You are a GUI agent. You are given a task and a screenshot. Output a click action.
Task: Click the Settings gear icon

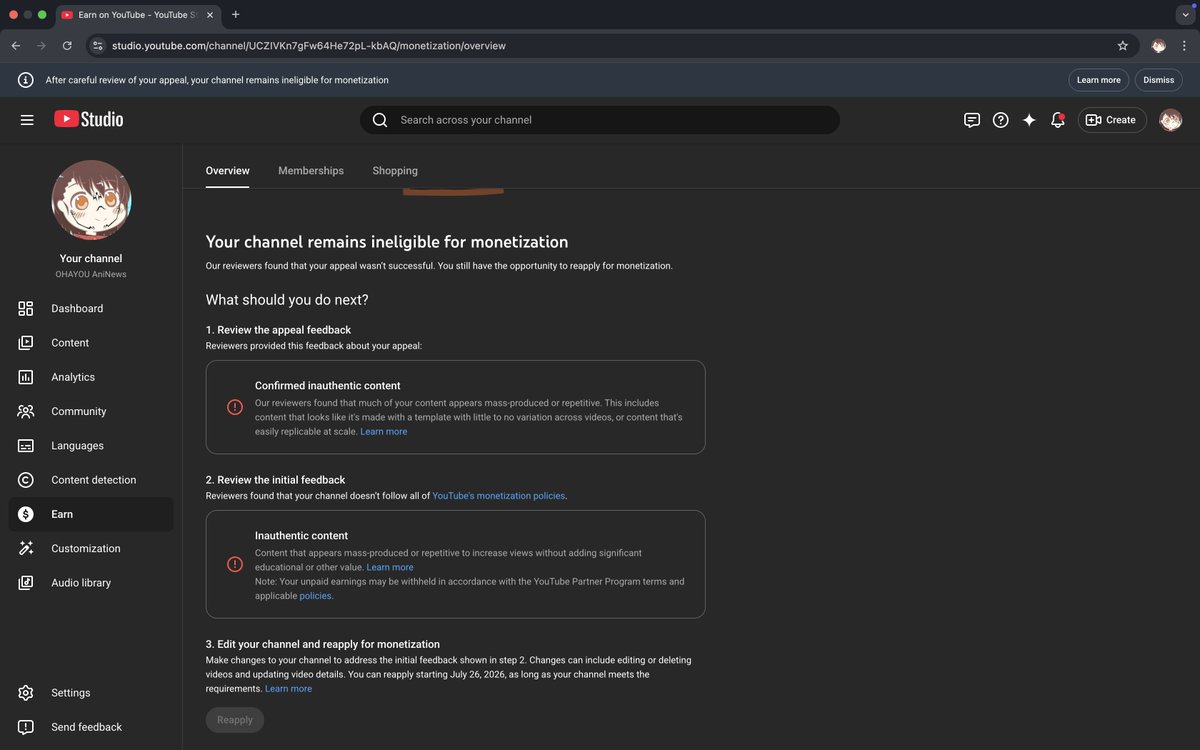26,693
